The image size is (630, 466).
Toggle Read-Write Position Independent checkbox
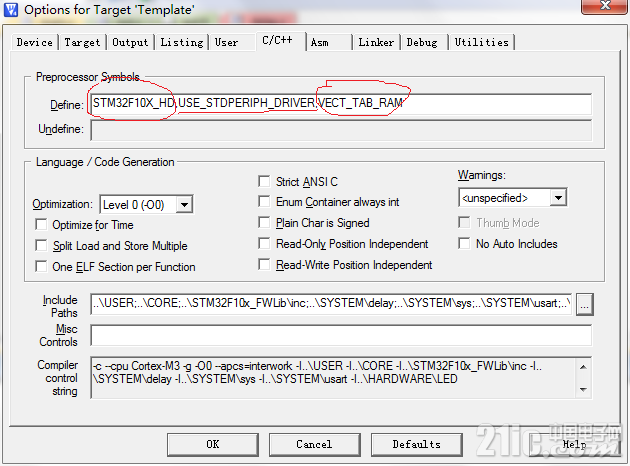click(264, 264)
